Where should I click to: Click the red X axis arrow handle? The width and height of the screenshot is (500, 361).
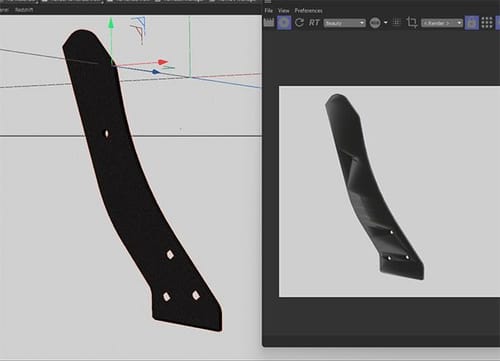pos(163,62)
